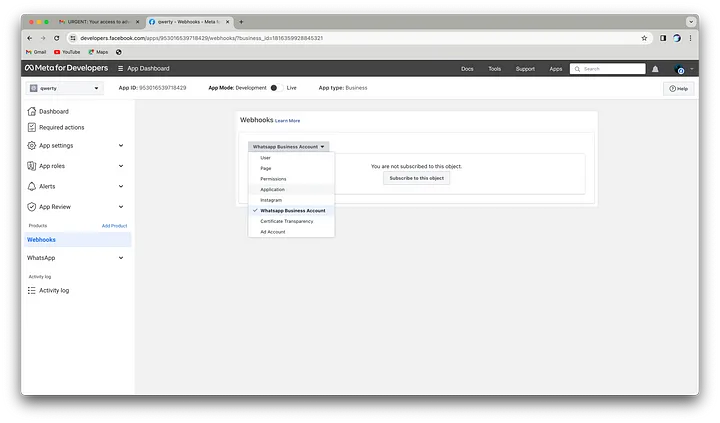This screenshot has height=423, width=720.
Task: Click the Meta for Developers logo
Action: (67, 68)
